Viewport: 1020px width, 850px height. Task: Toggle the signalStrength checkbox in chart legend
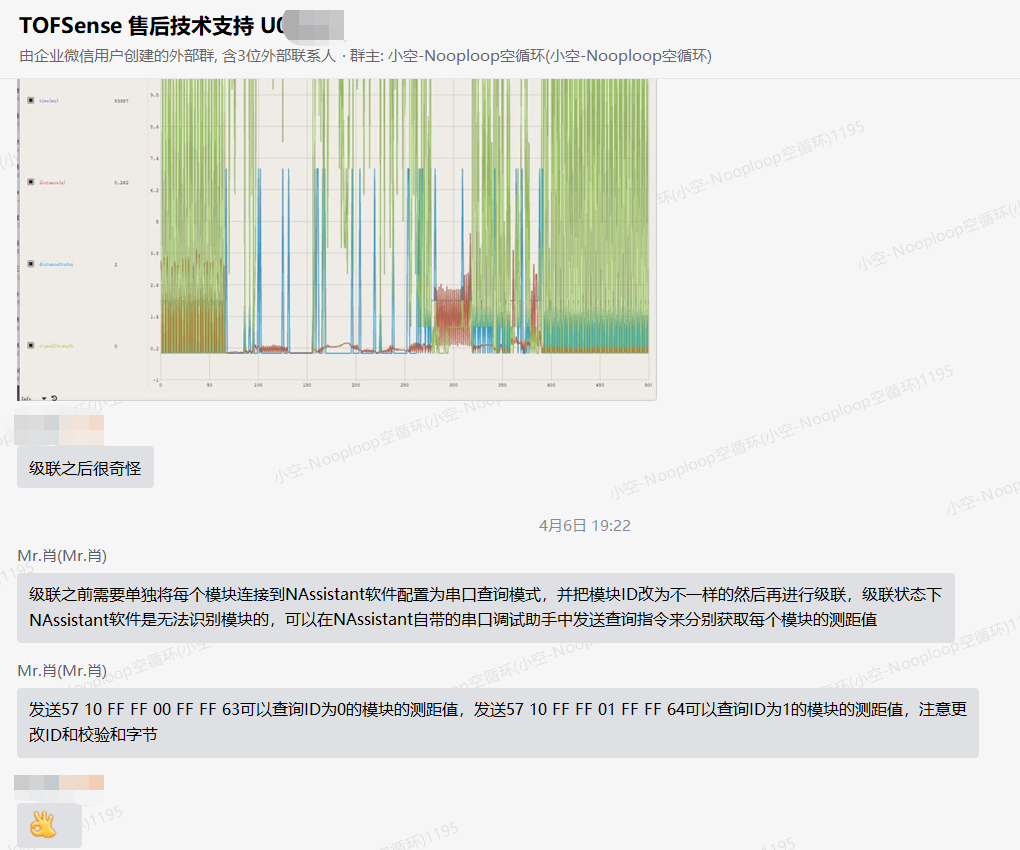tap(31, 346)
